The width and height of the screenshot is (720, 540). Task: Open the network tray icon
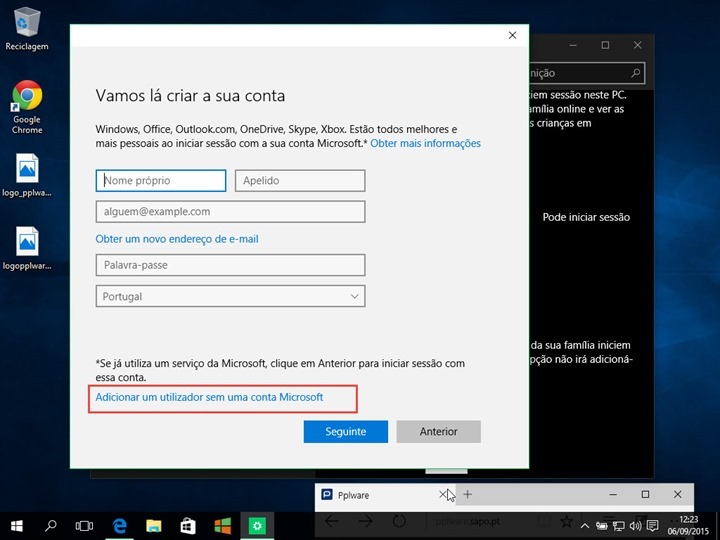[619, 526]
